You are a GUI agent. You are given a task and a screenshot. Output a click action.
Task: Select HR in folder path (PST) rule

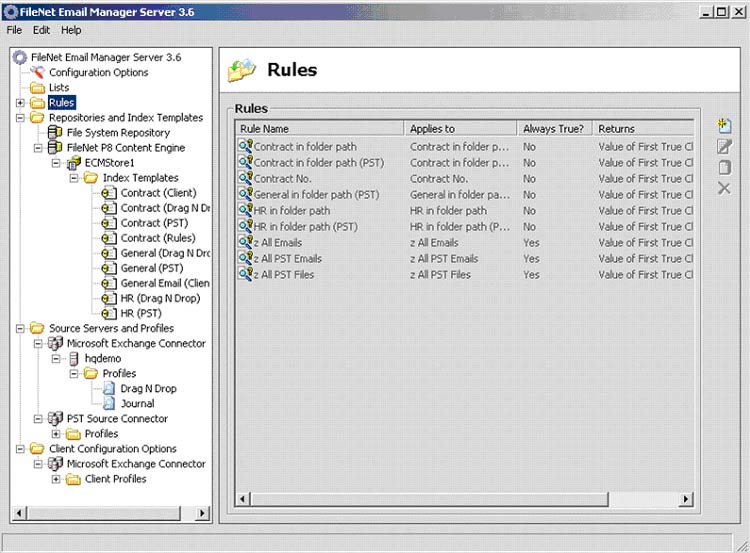pos(305,227)
